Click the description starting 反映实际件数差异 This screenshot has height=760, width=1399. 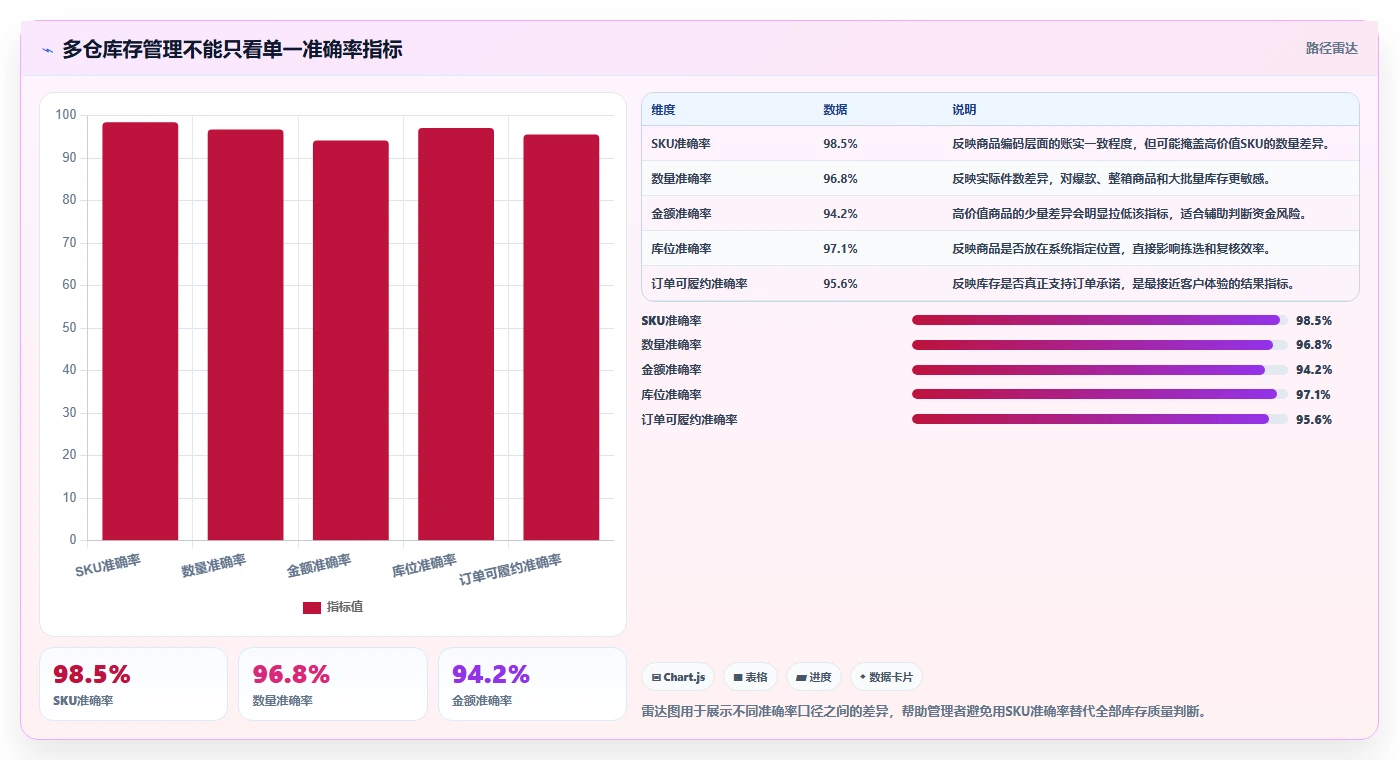(1113, 179)
